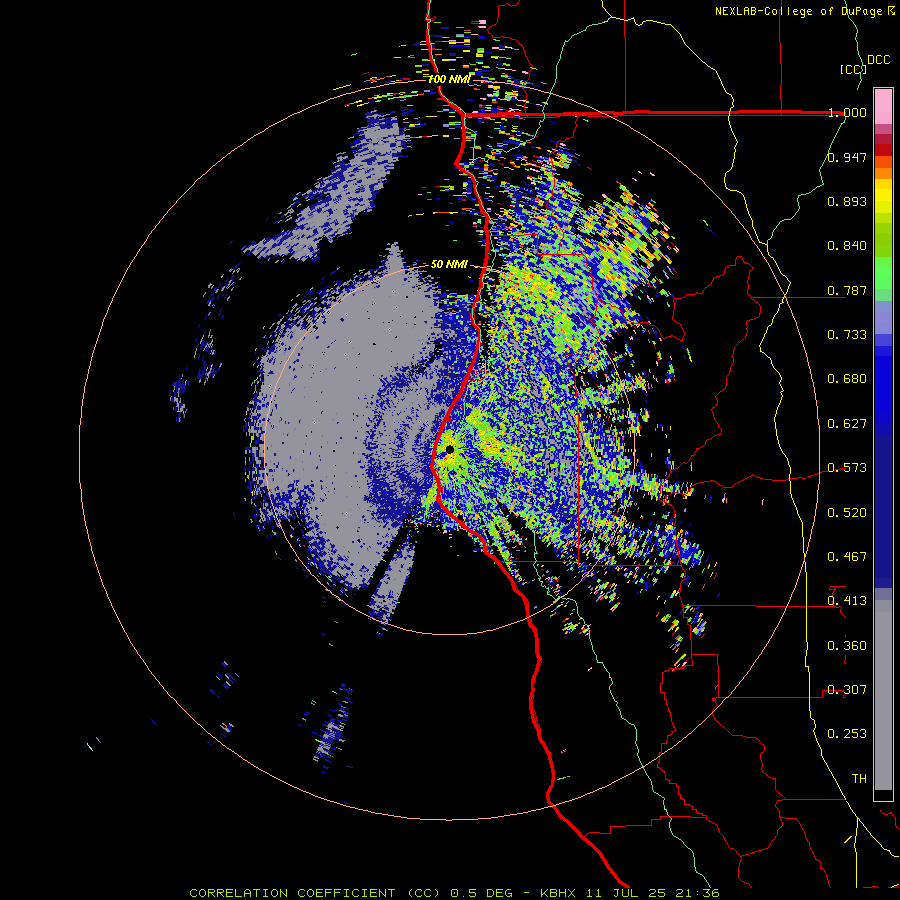Click the 0.627 scale value
Image resolution: width=900 pixels, height=900 pixels.
(x=847, y=424)
